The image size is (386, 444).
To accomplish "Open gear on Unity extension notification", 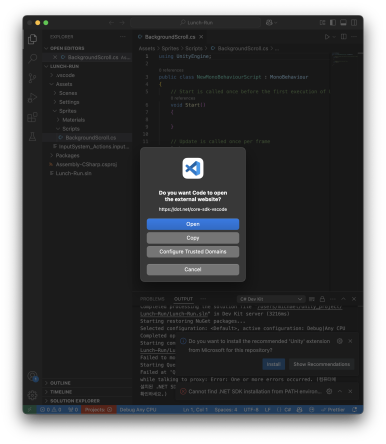I will pos(340,341).
